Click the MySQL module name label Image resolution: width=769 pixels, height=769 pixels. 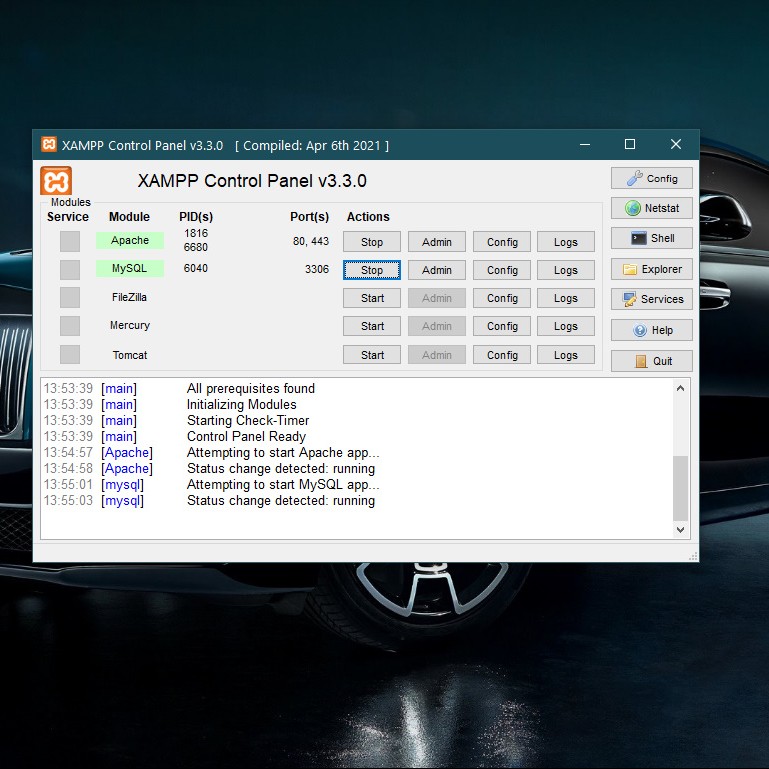(x=129, y=268)
